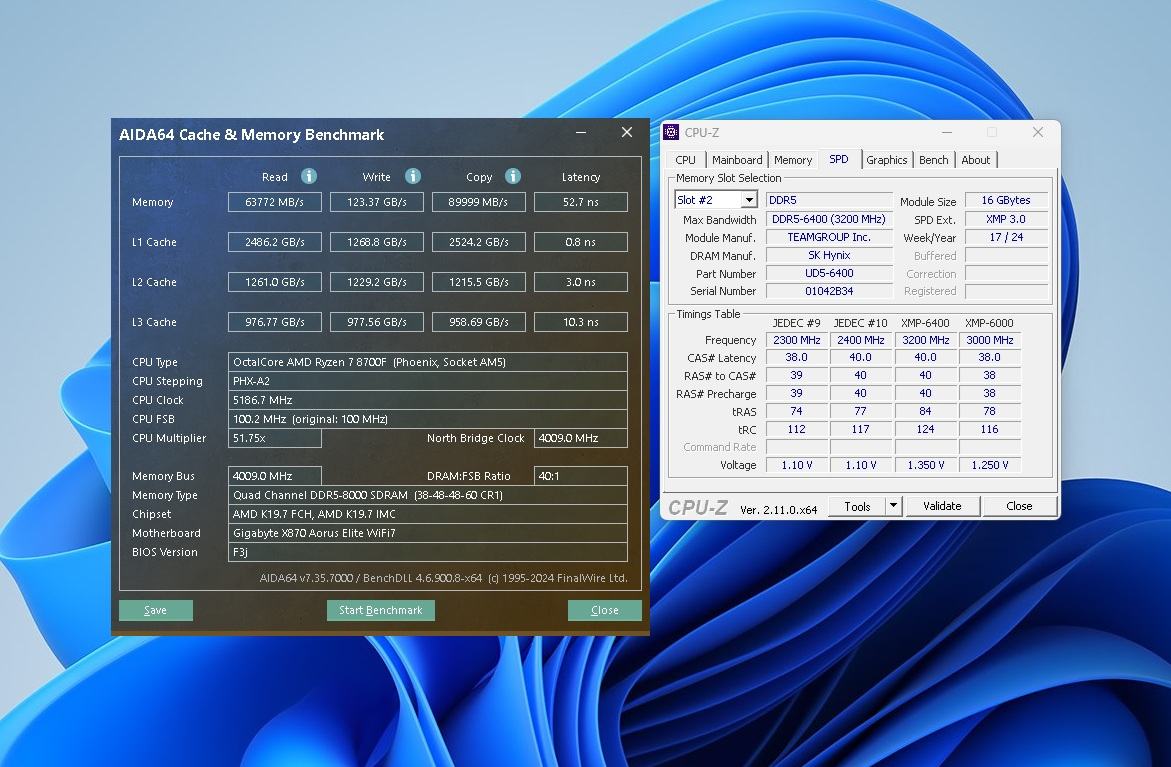Click JEDEC #10 tRC value 117
The height and width of the screenshot is (767, 1171).
(x=860, y=429)
